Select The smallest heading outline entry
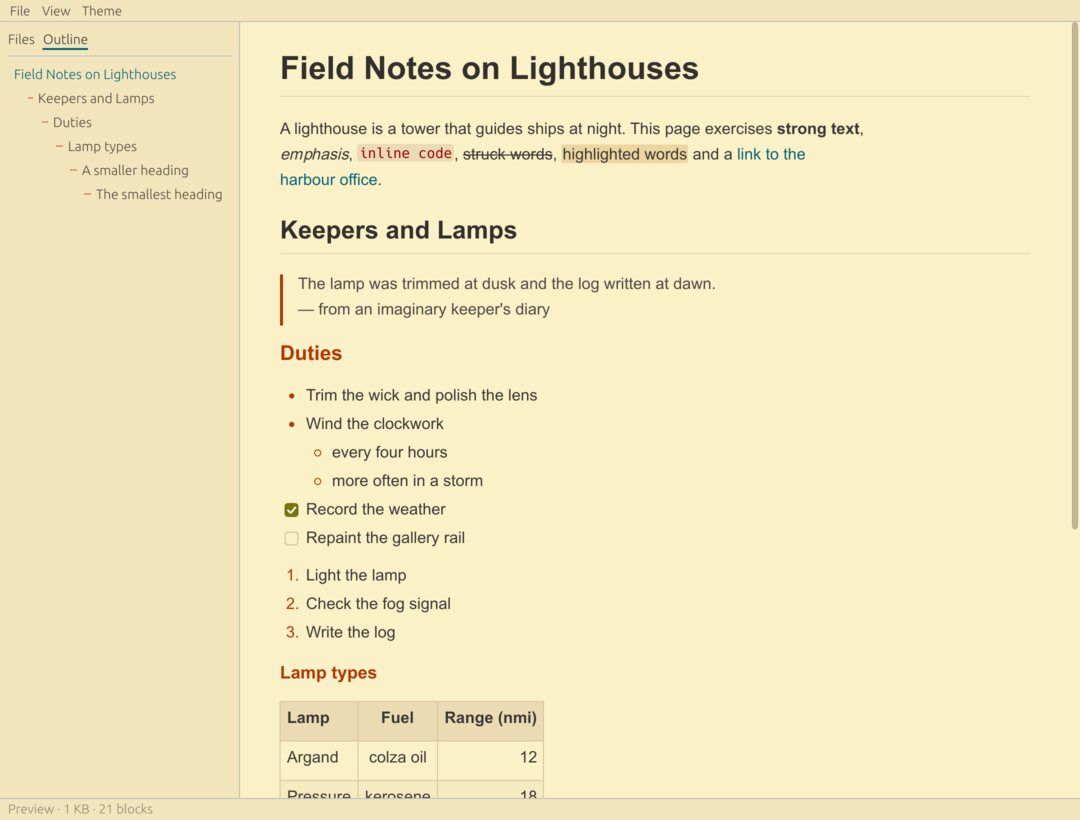1080x820 pixels. (x=159, y=194)
